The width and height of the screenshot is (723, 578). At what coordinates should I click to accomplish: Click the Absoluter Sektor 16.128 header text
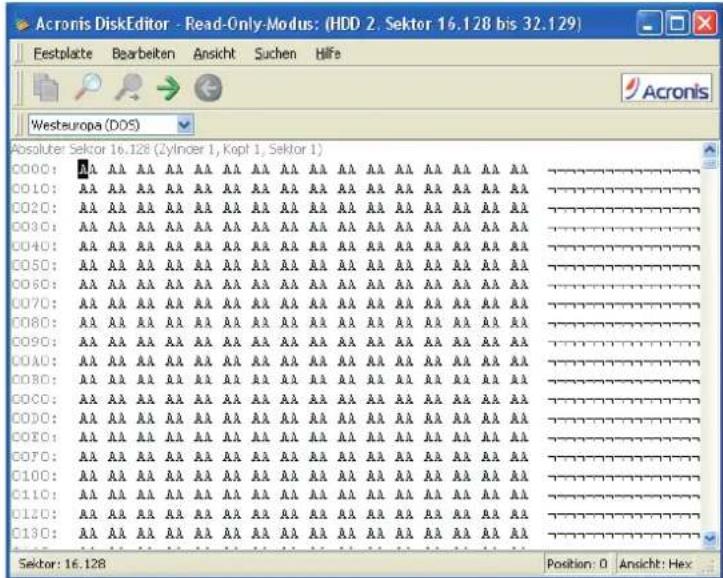click(166, 149)
